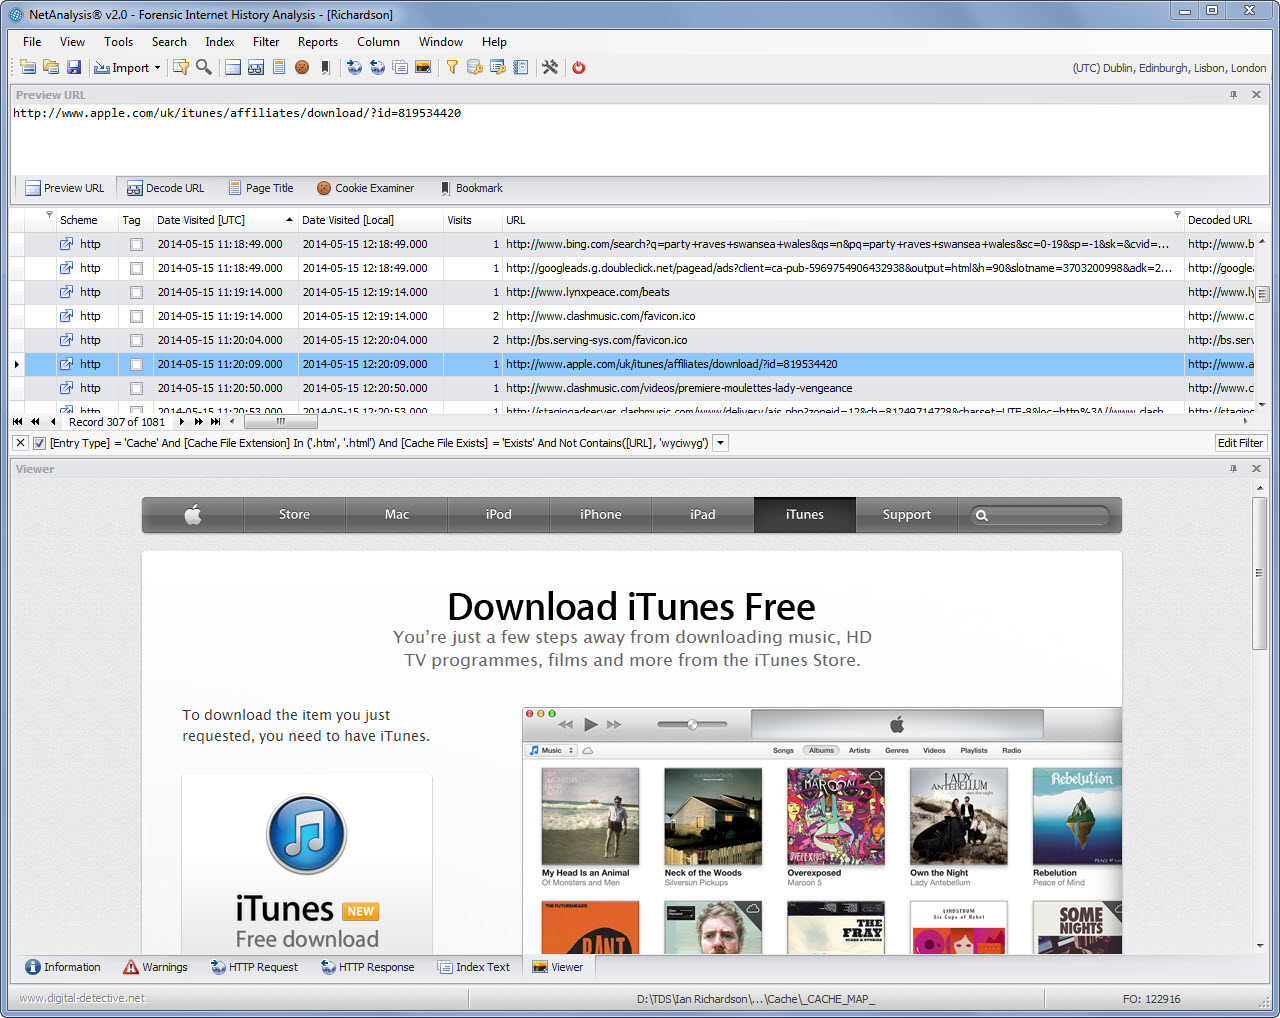Screen dimensions: 1280x1018
Task: Click the iTunes music note logo
Action: click(x=307, y=834)
